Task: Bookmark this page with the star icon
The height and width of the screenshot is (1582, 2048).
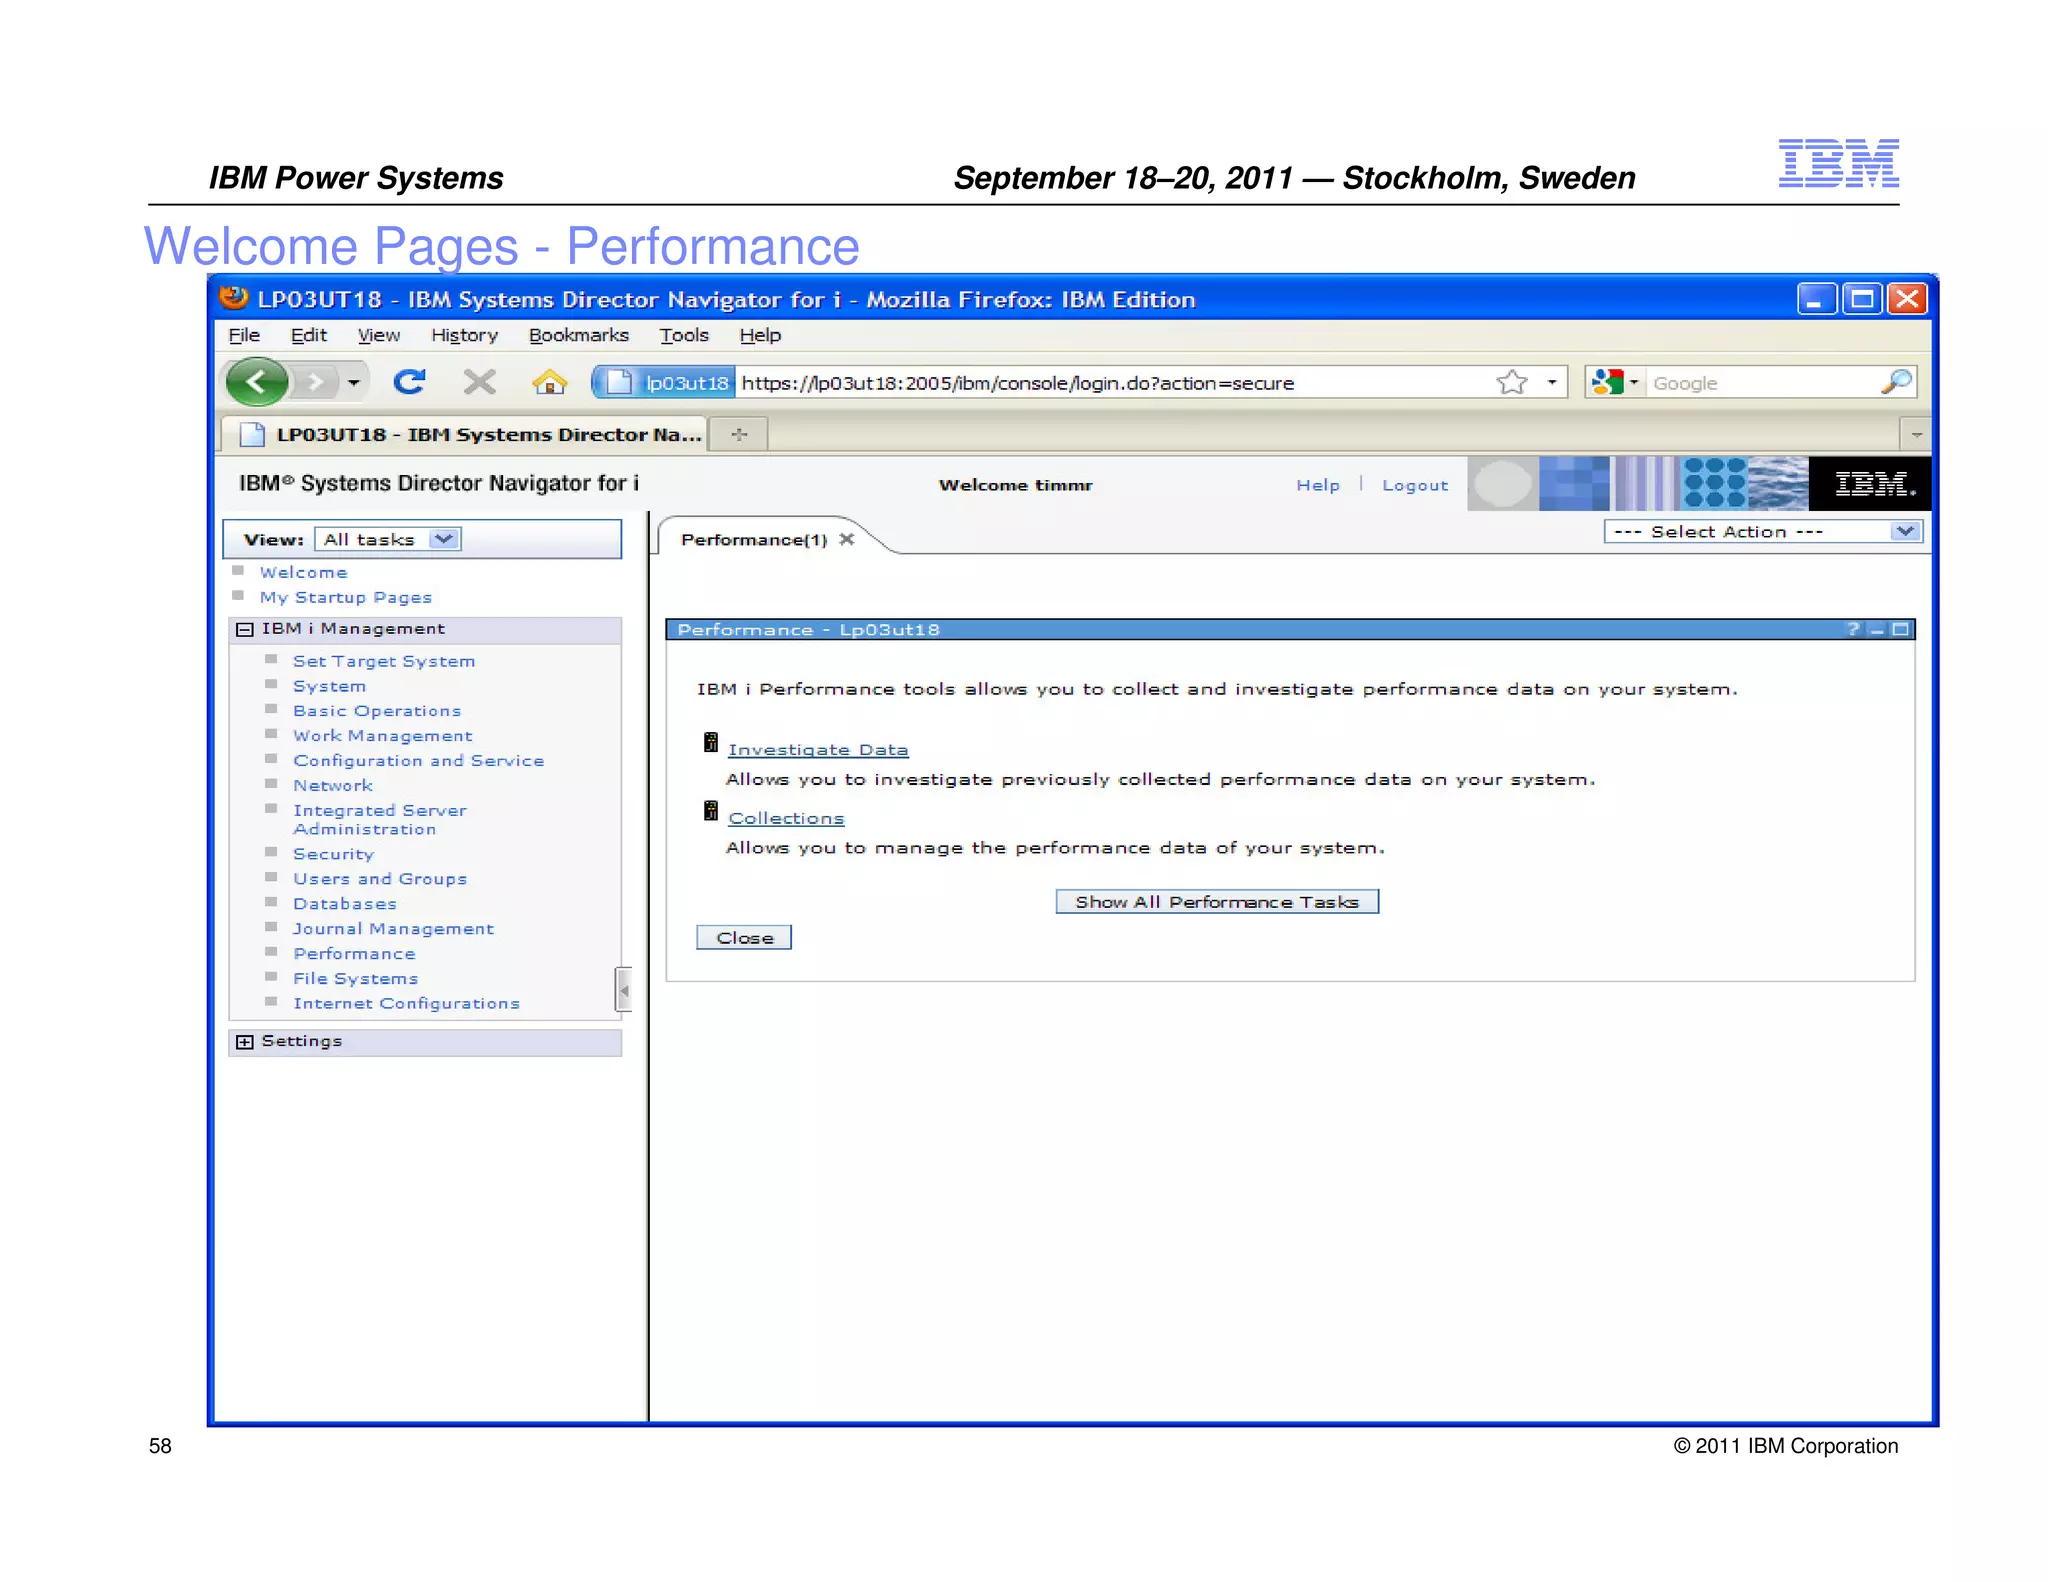Action: pyautogui.click(x=1511, y=382)
